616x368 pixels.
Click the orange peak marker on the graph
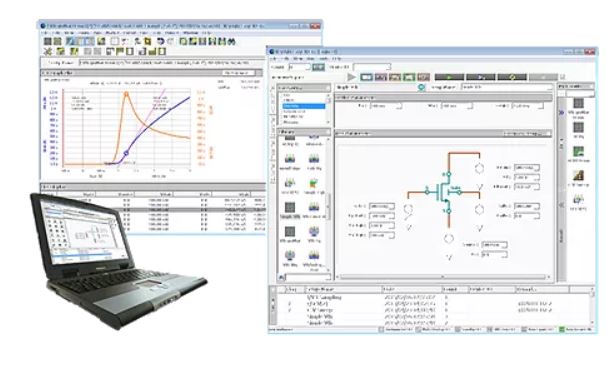(x=126, y=94)
